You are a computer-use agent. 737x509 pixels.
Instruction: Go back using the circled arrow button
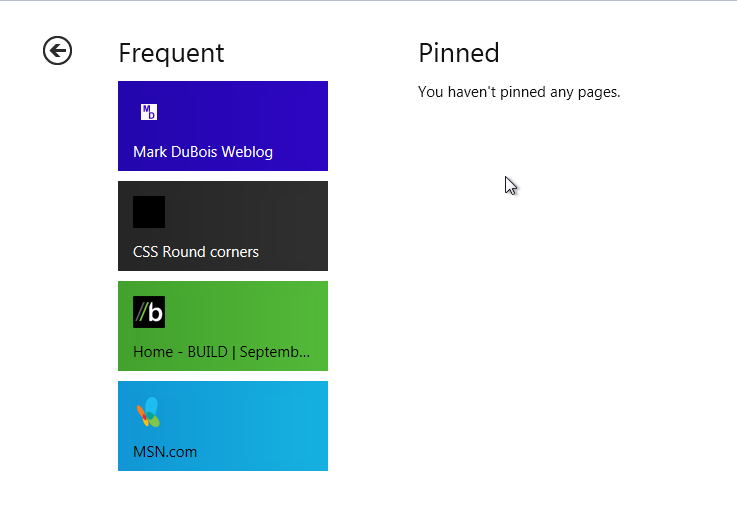(x=57, y=51)
